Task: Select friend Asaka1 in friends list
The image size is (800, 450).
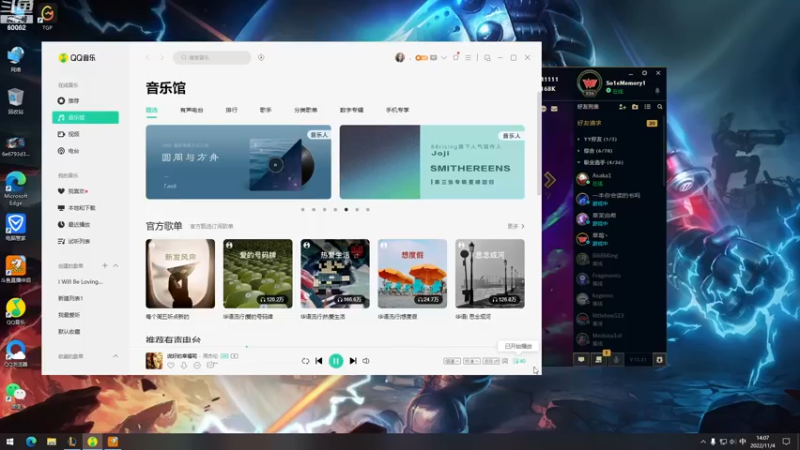Action: click(x=619, y=179)
